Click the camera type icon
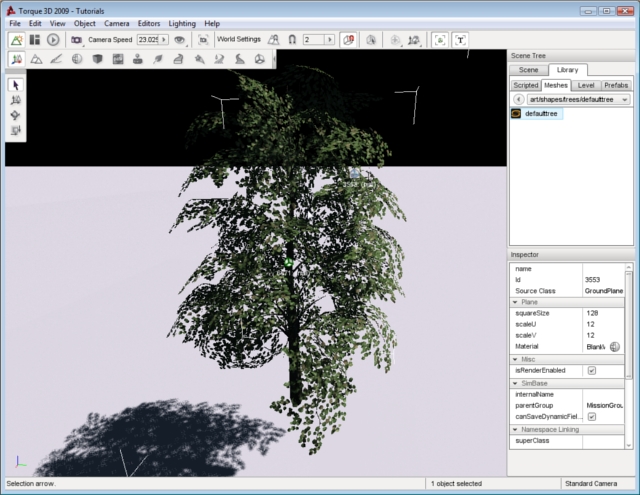The width and height of the screenshot is (640, 495). 76,40
